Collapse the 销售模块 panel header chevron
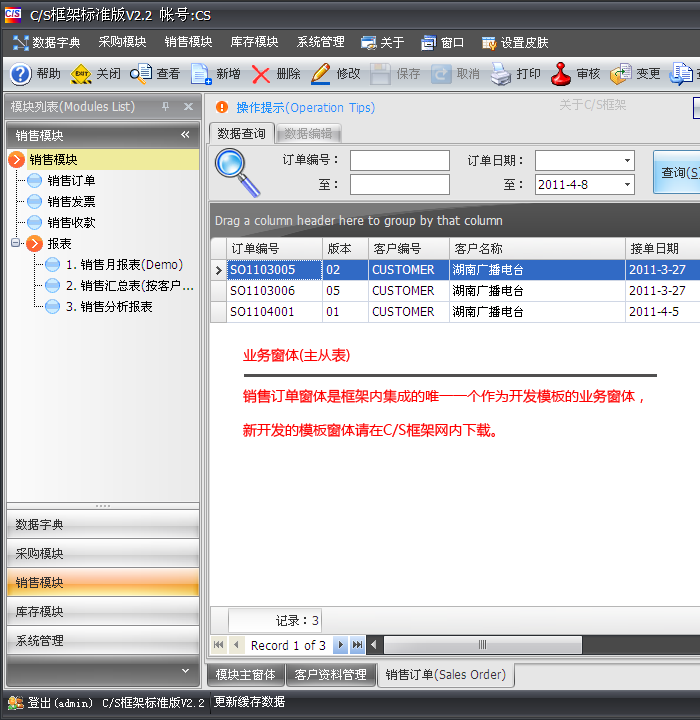 coord(185,135)
